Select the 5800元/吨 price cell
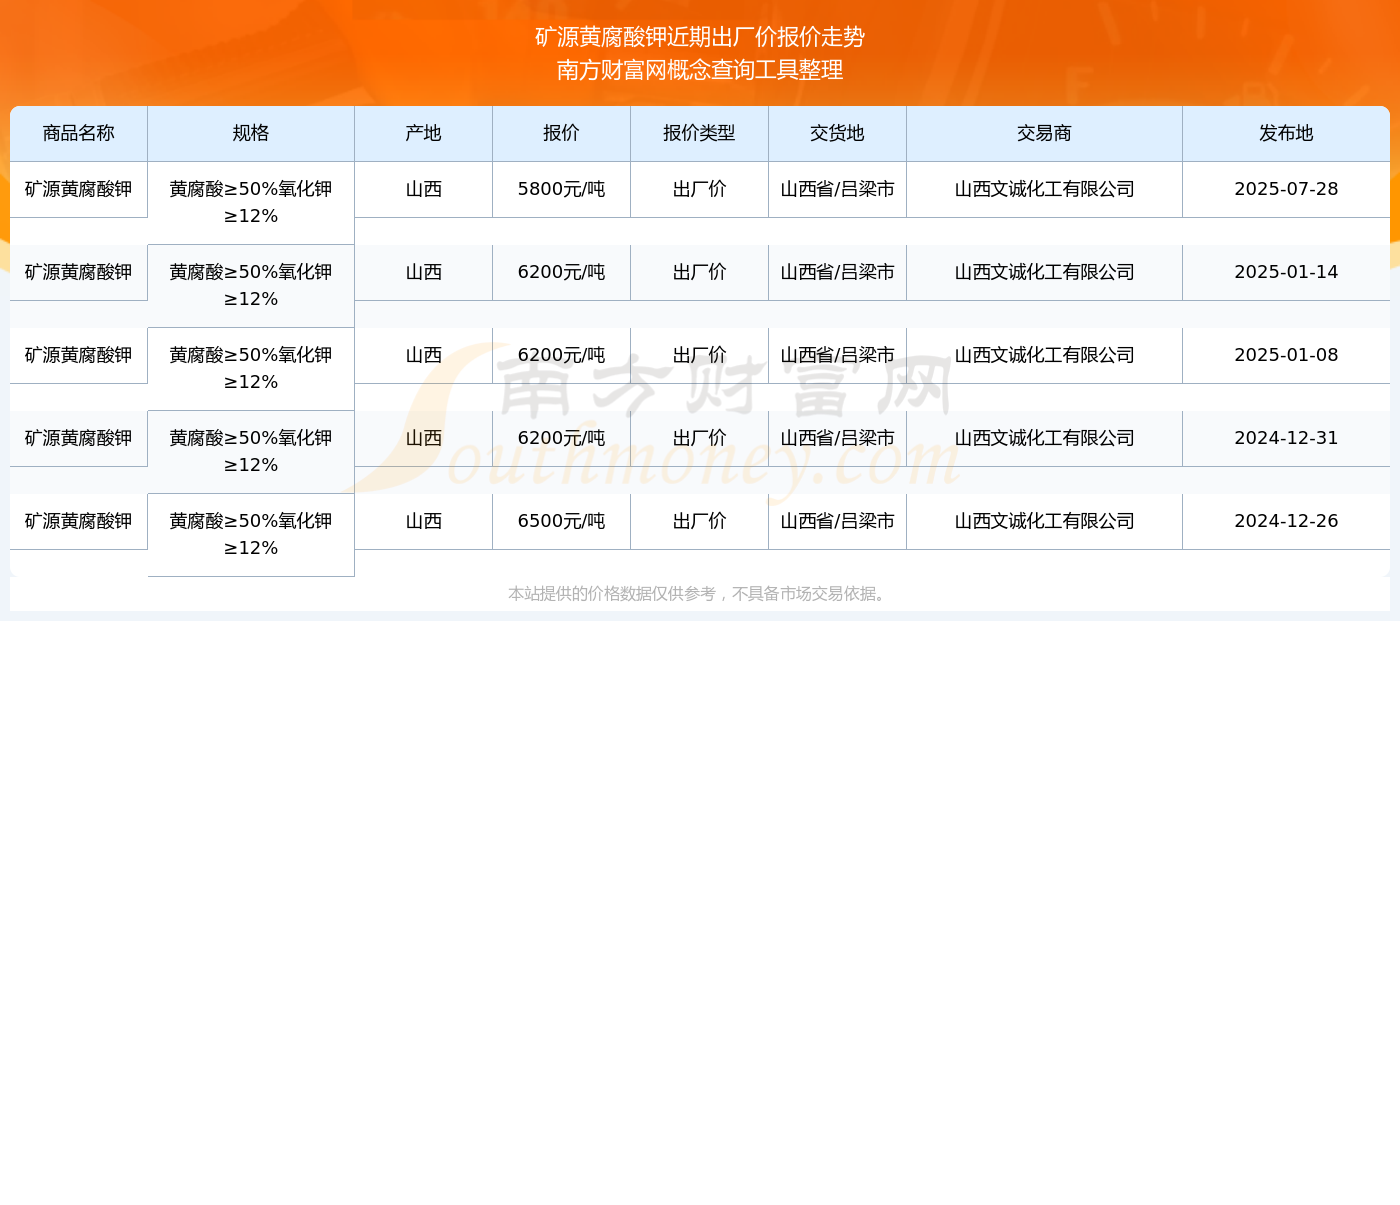 coord(562,189)
